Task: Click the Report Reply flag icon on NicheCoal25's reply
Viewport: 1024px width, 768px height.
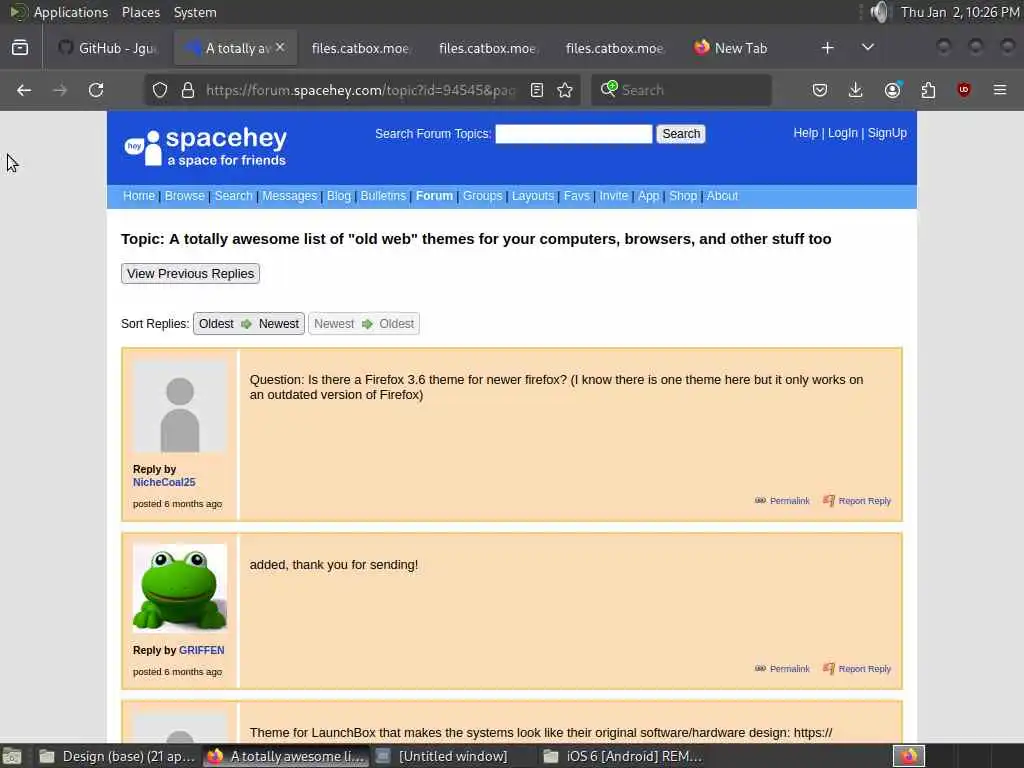Action: (829, 500)
